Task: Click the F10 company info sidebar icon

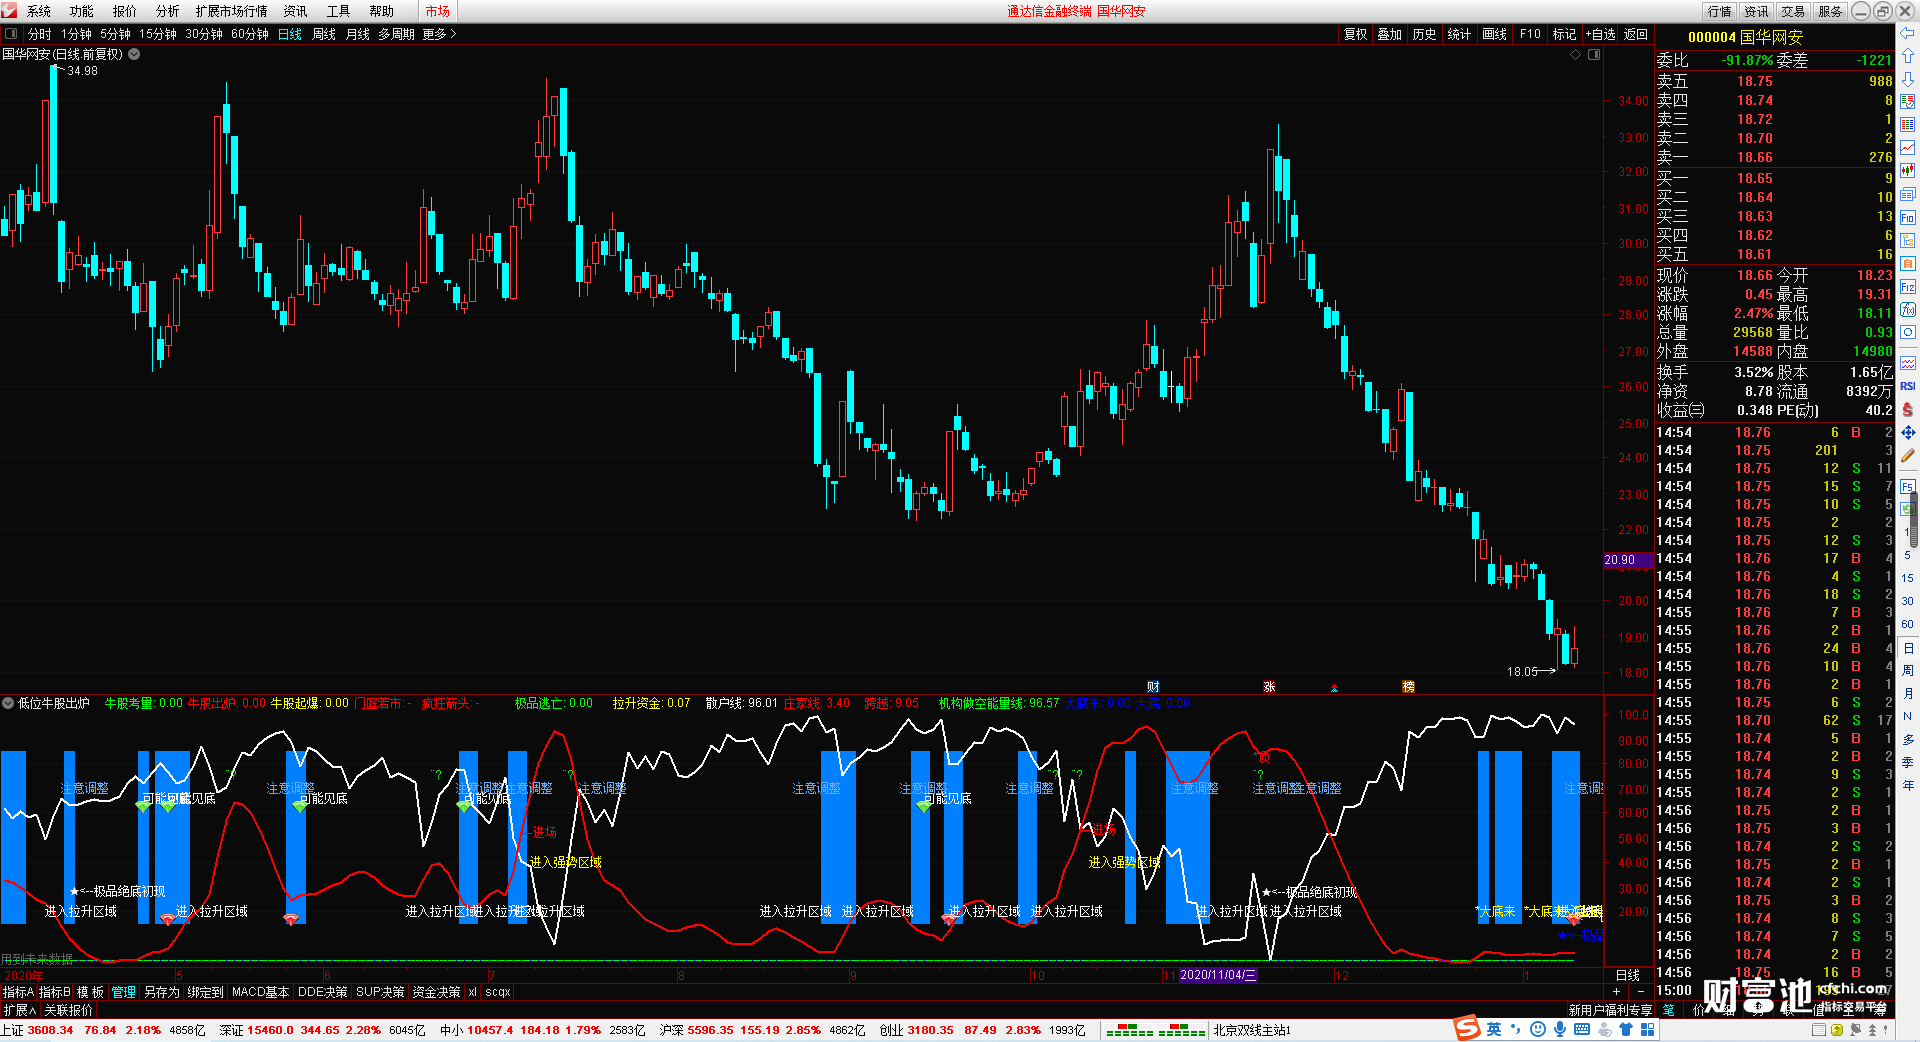Action: click(1908, 217)
